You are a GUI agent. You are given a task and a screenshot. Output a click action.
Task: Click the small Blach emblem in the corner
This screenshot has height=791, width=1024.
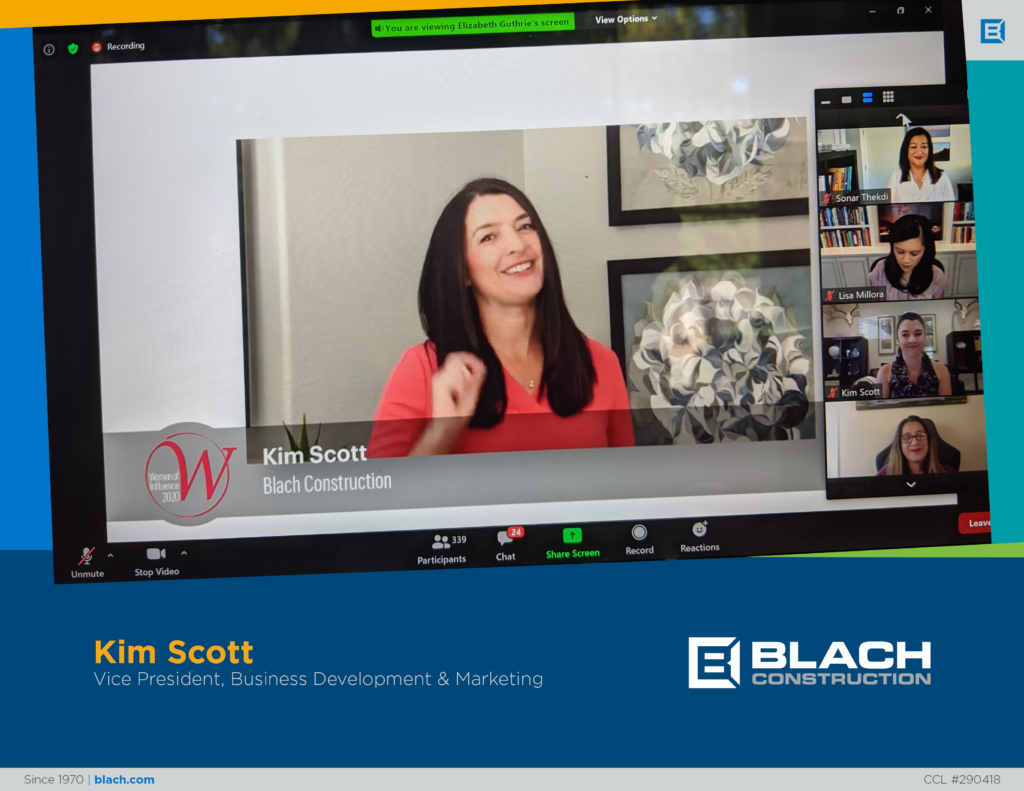tap(993, 31)
